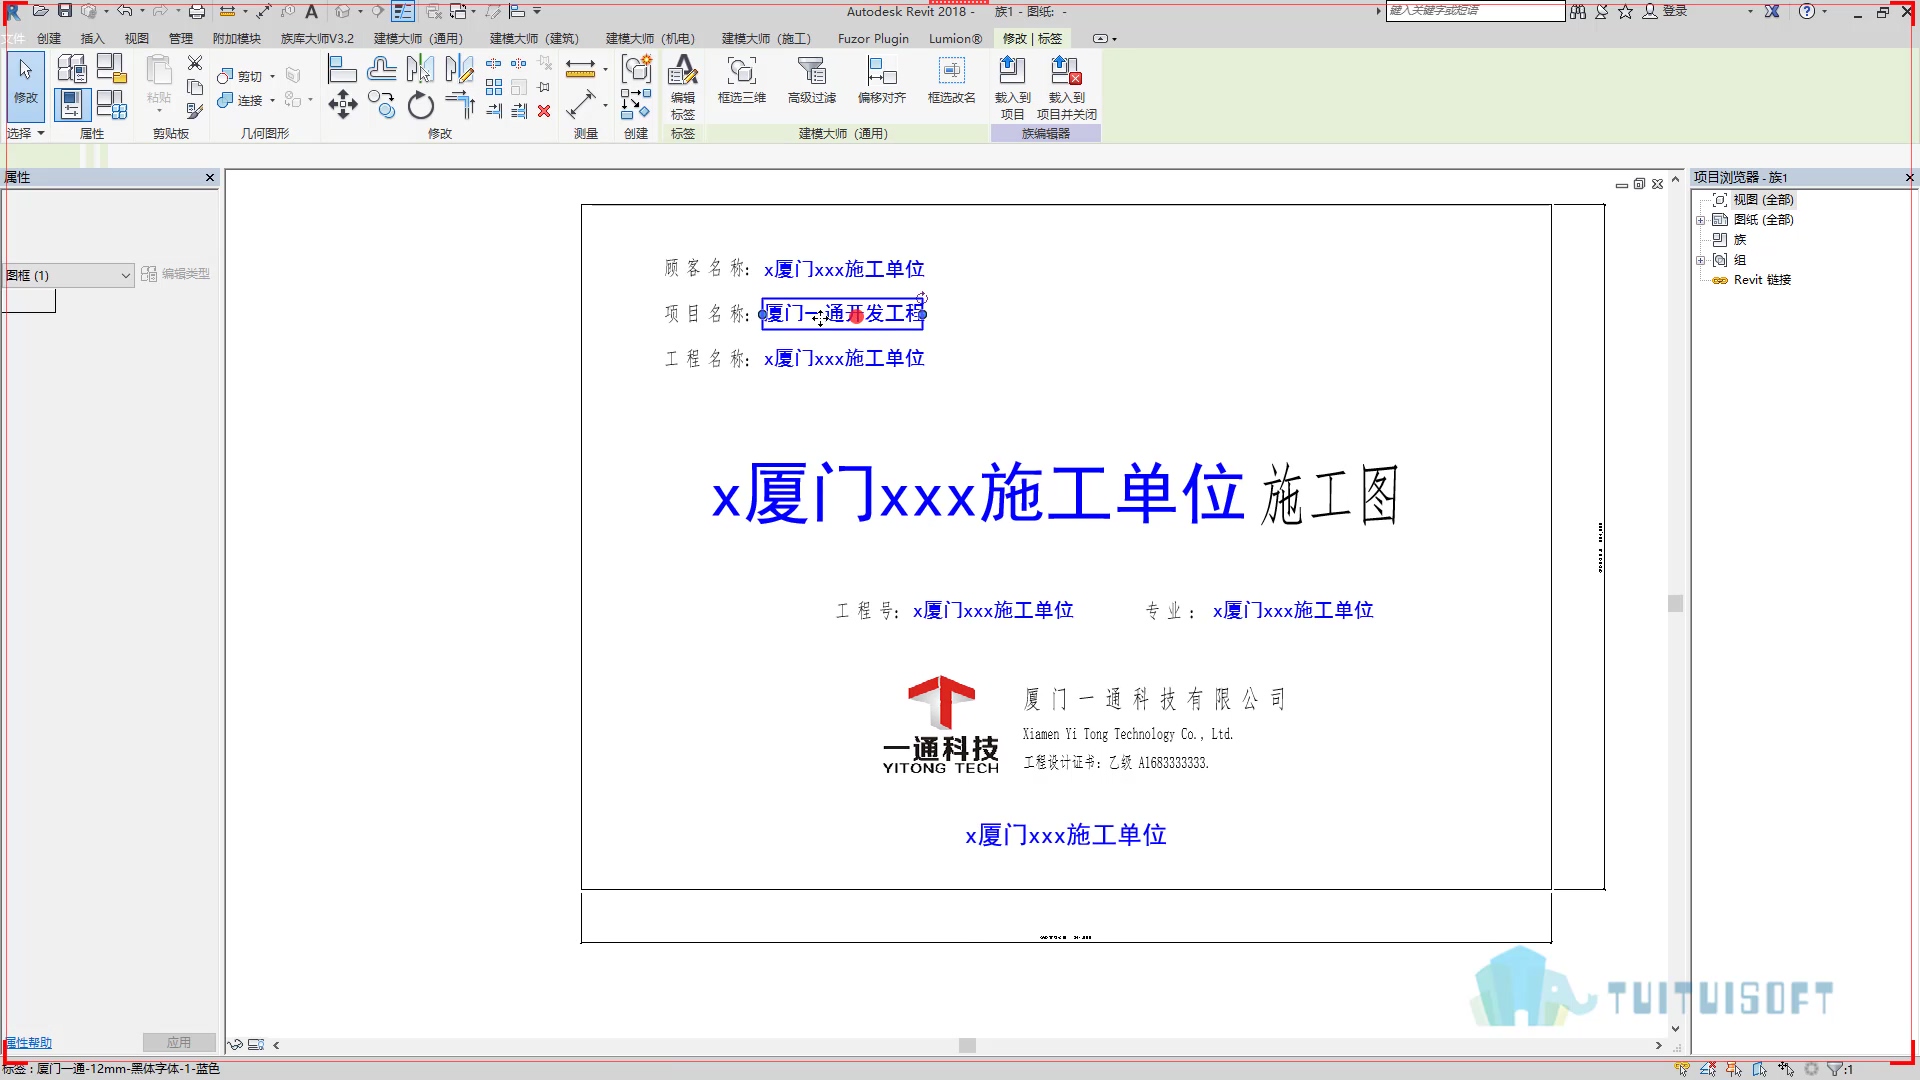Select 视图 (全部) in project browser
The width and height of the screenshot is (1920, 1080).
pos(1763,200)
